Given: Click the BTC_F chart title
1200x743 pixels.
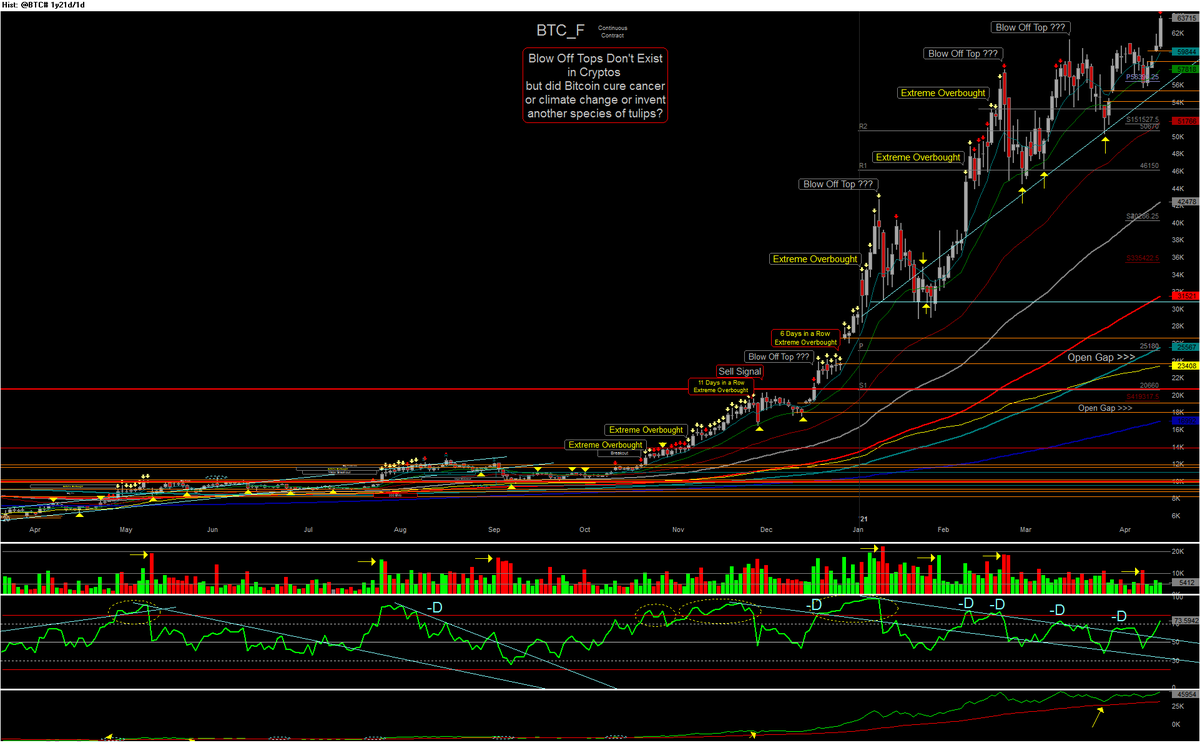Looking at the screenshot, I should coord(560,30).
